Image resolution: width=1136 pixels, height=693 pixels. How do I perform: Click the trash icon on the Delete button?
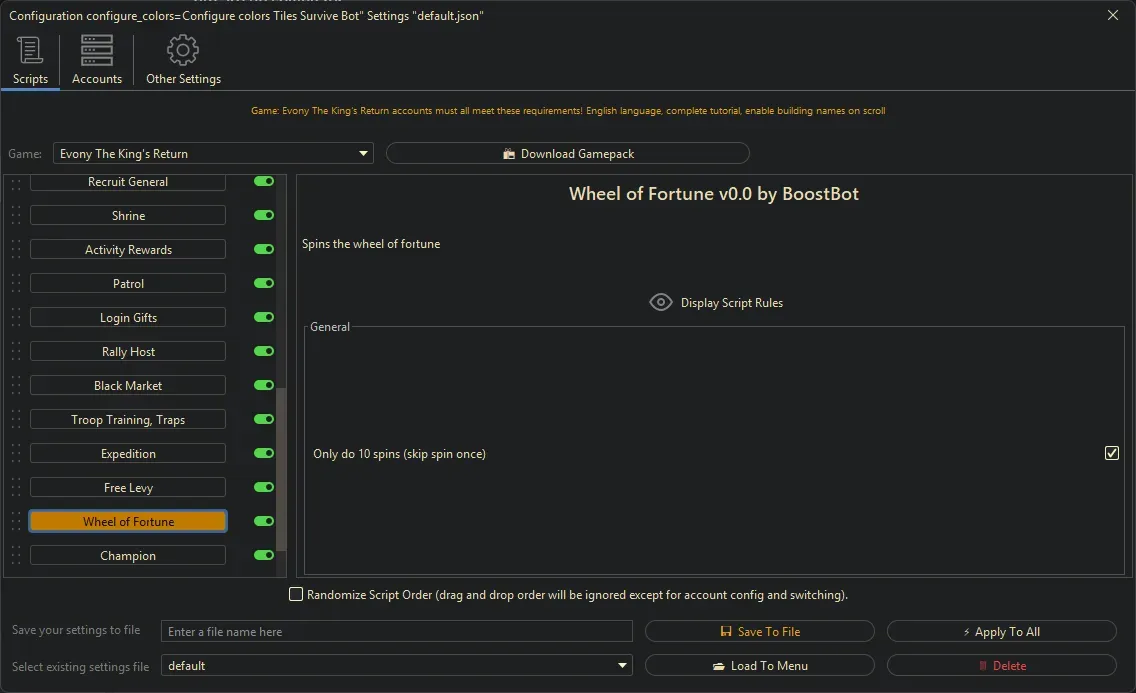[x=985, y=665]
